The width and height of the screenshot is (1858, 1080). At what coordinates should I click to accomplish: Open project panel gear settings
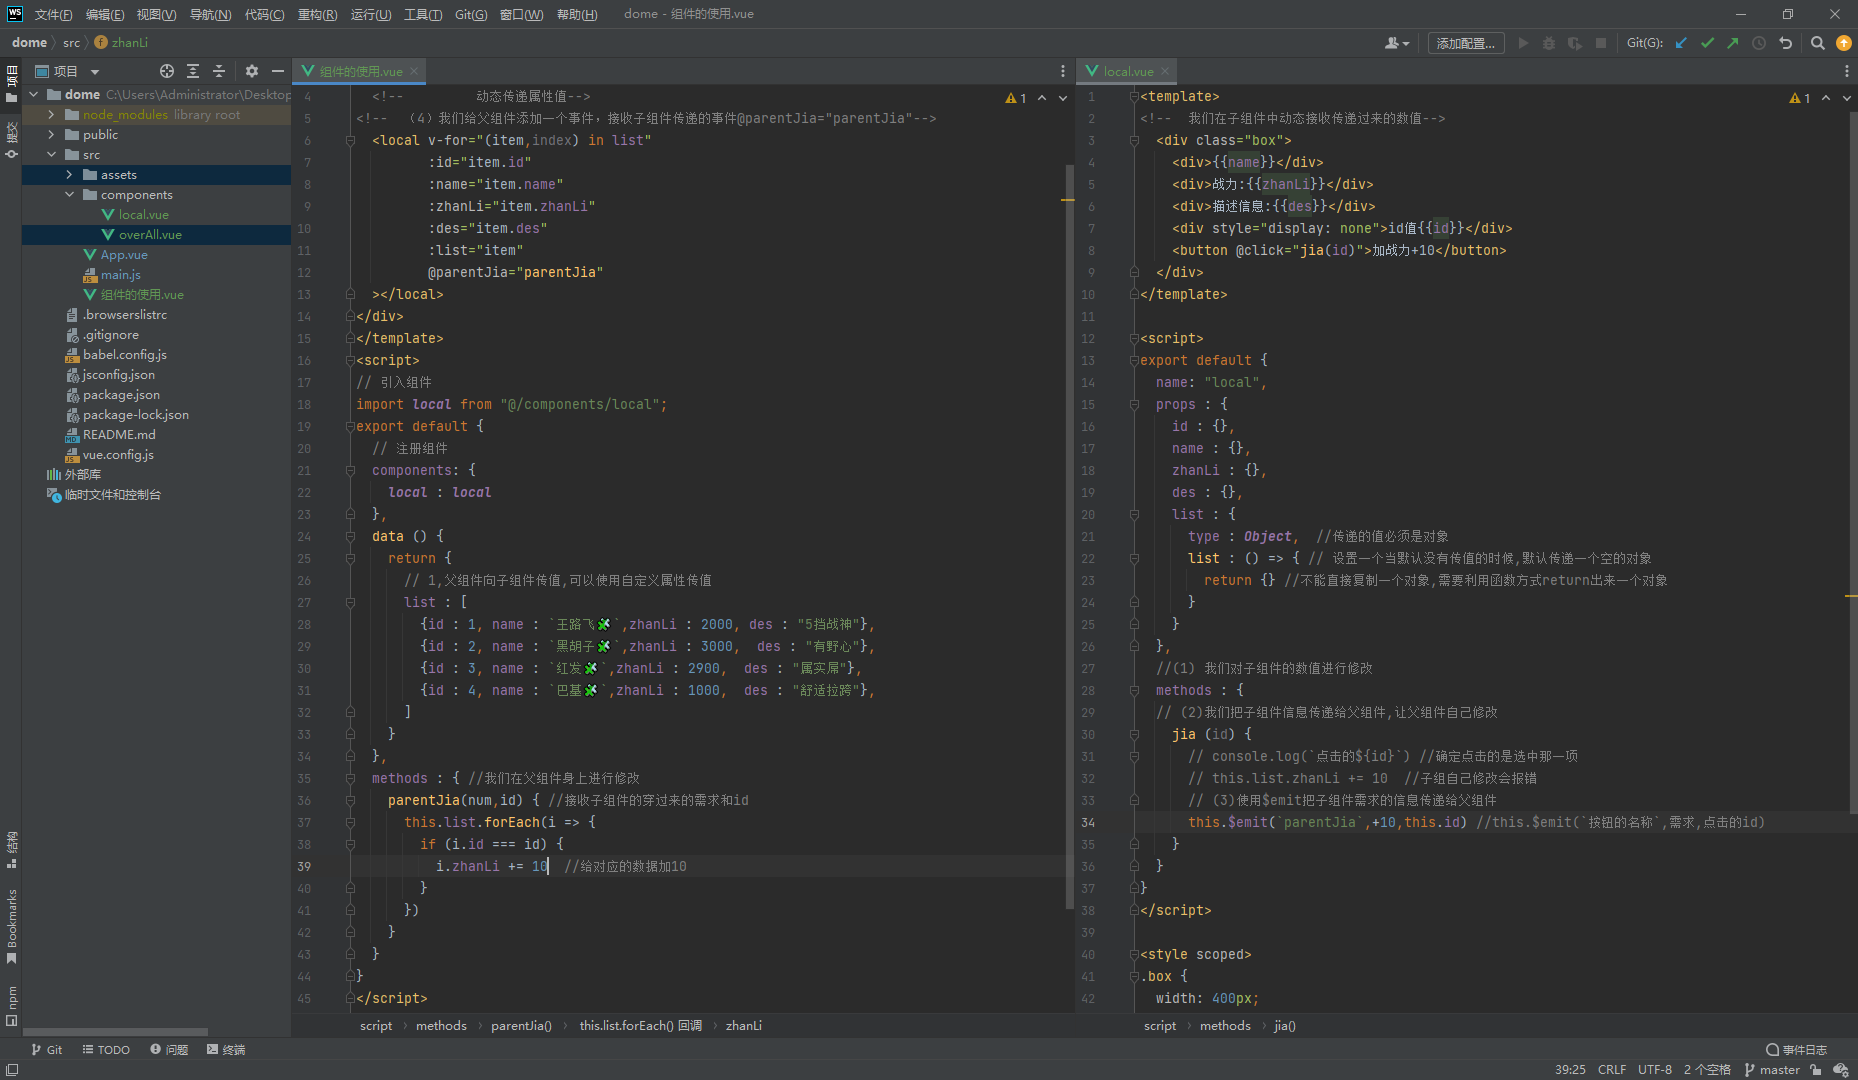tap(252, 71)
